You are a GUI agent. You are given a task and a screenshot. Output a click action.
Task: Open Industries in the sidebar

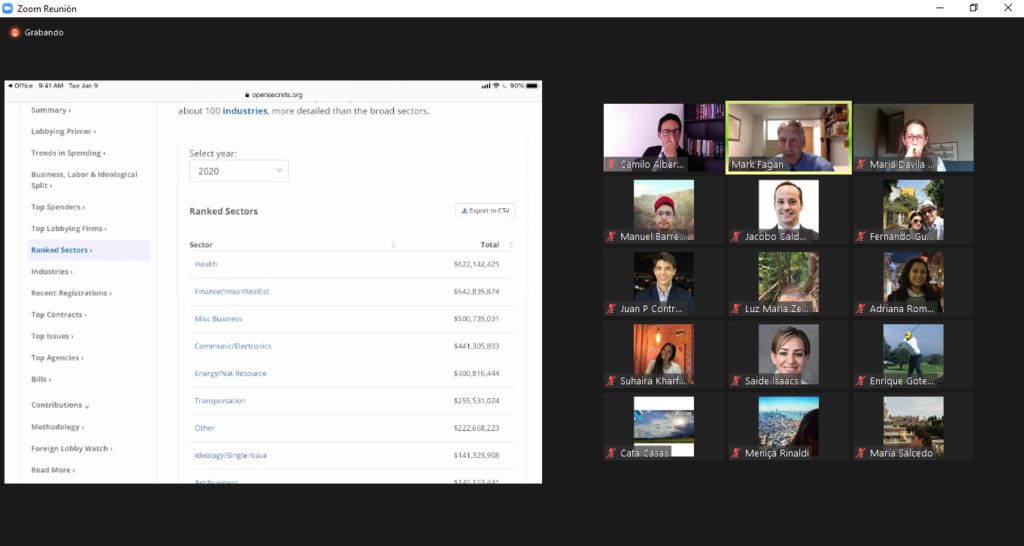[x=52, y=272]
